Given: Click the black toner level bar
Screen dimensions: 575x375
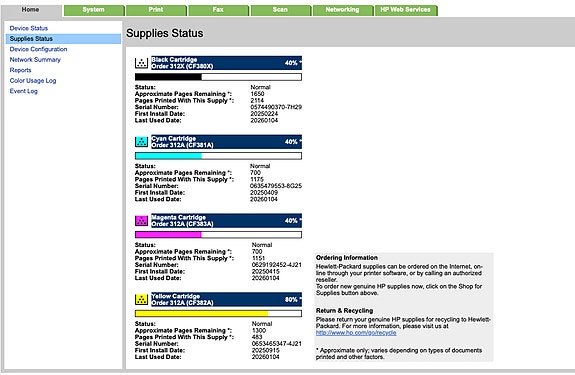Looking at the screenshot, I should click(218, 77).
